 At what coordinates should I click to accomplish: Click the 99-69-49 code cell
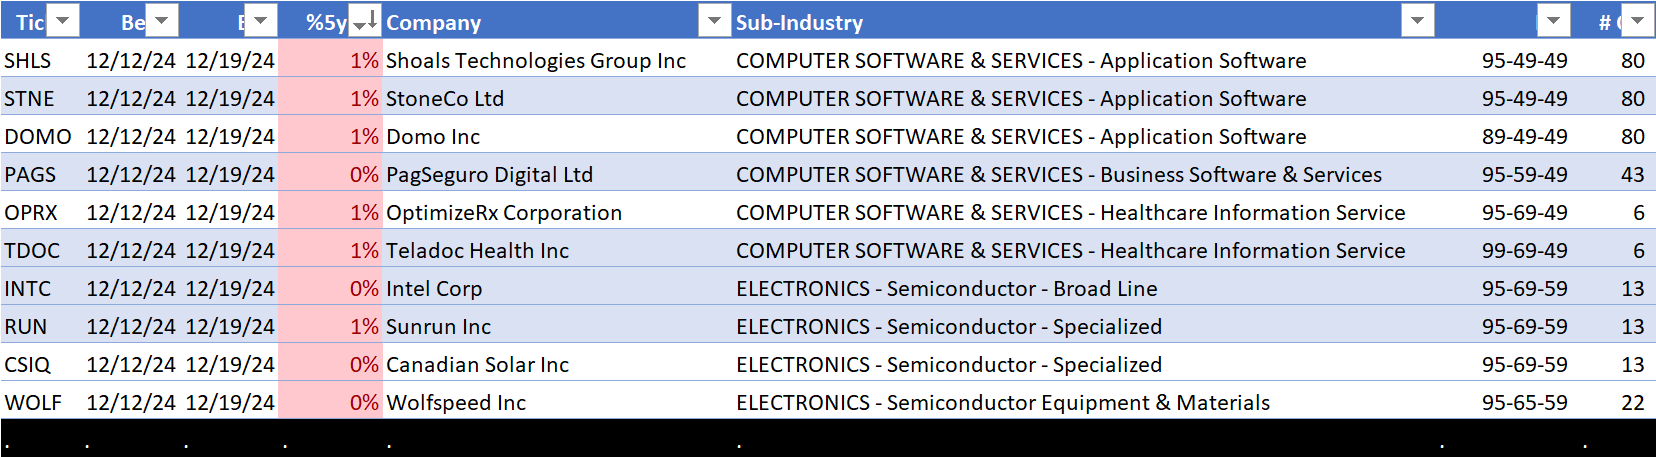click(x=1525, y=250)
